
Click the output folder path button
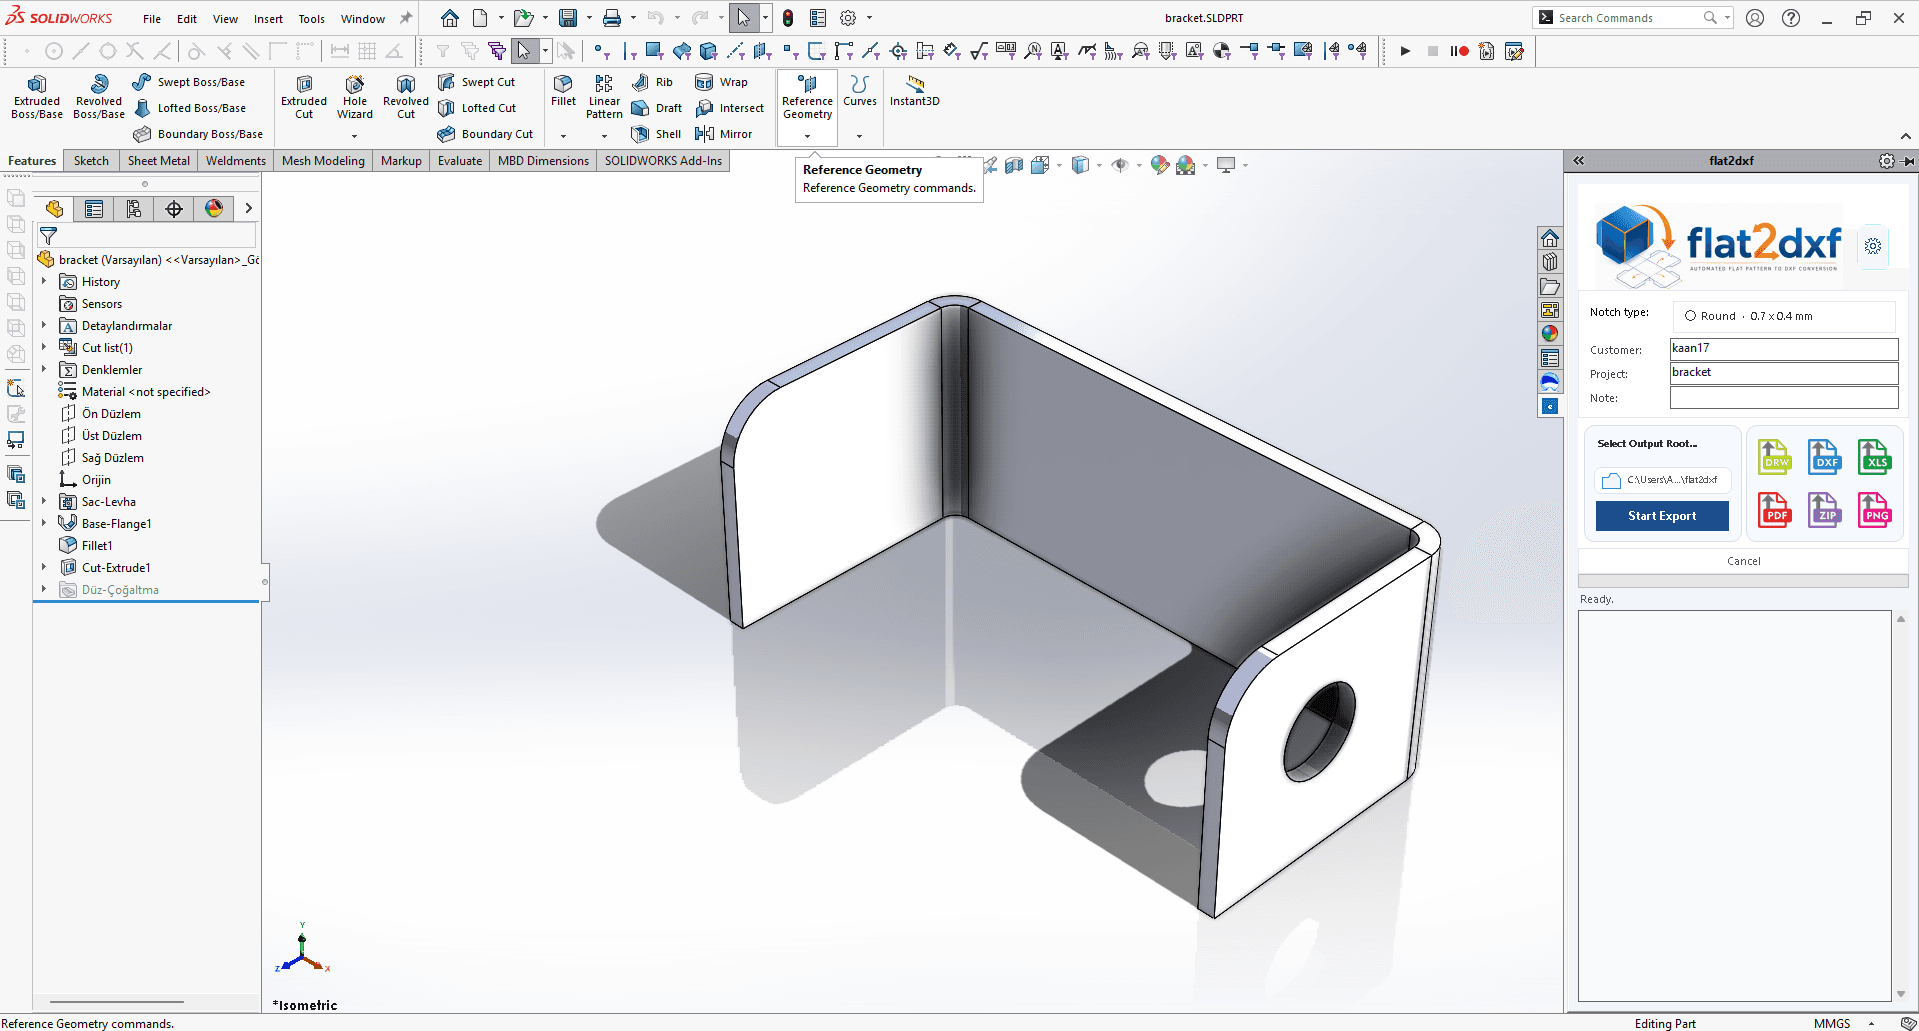1663,480
